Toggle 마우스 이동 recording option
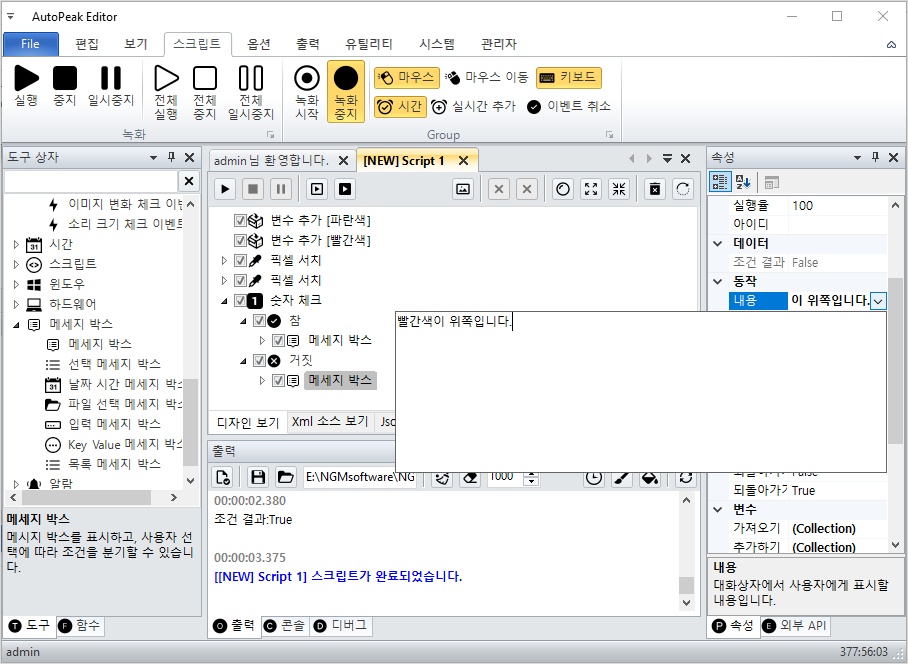 [x=487, y=78]
